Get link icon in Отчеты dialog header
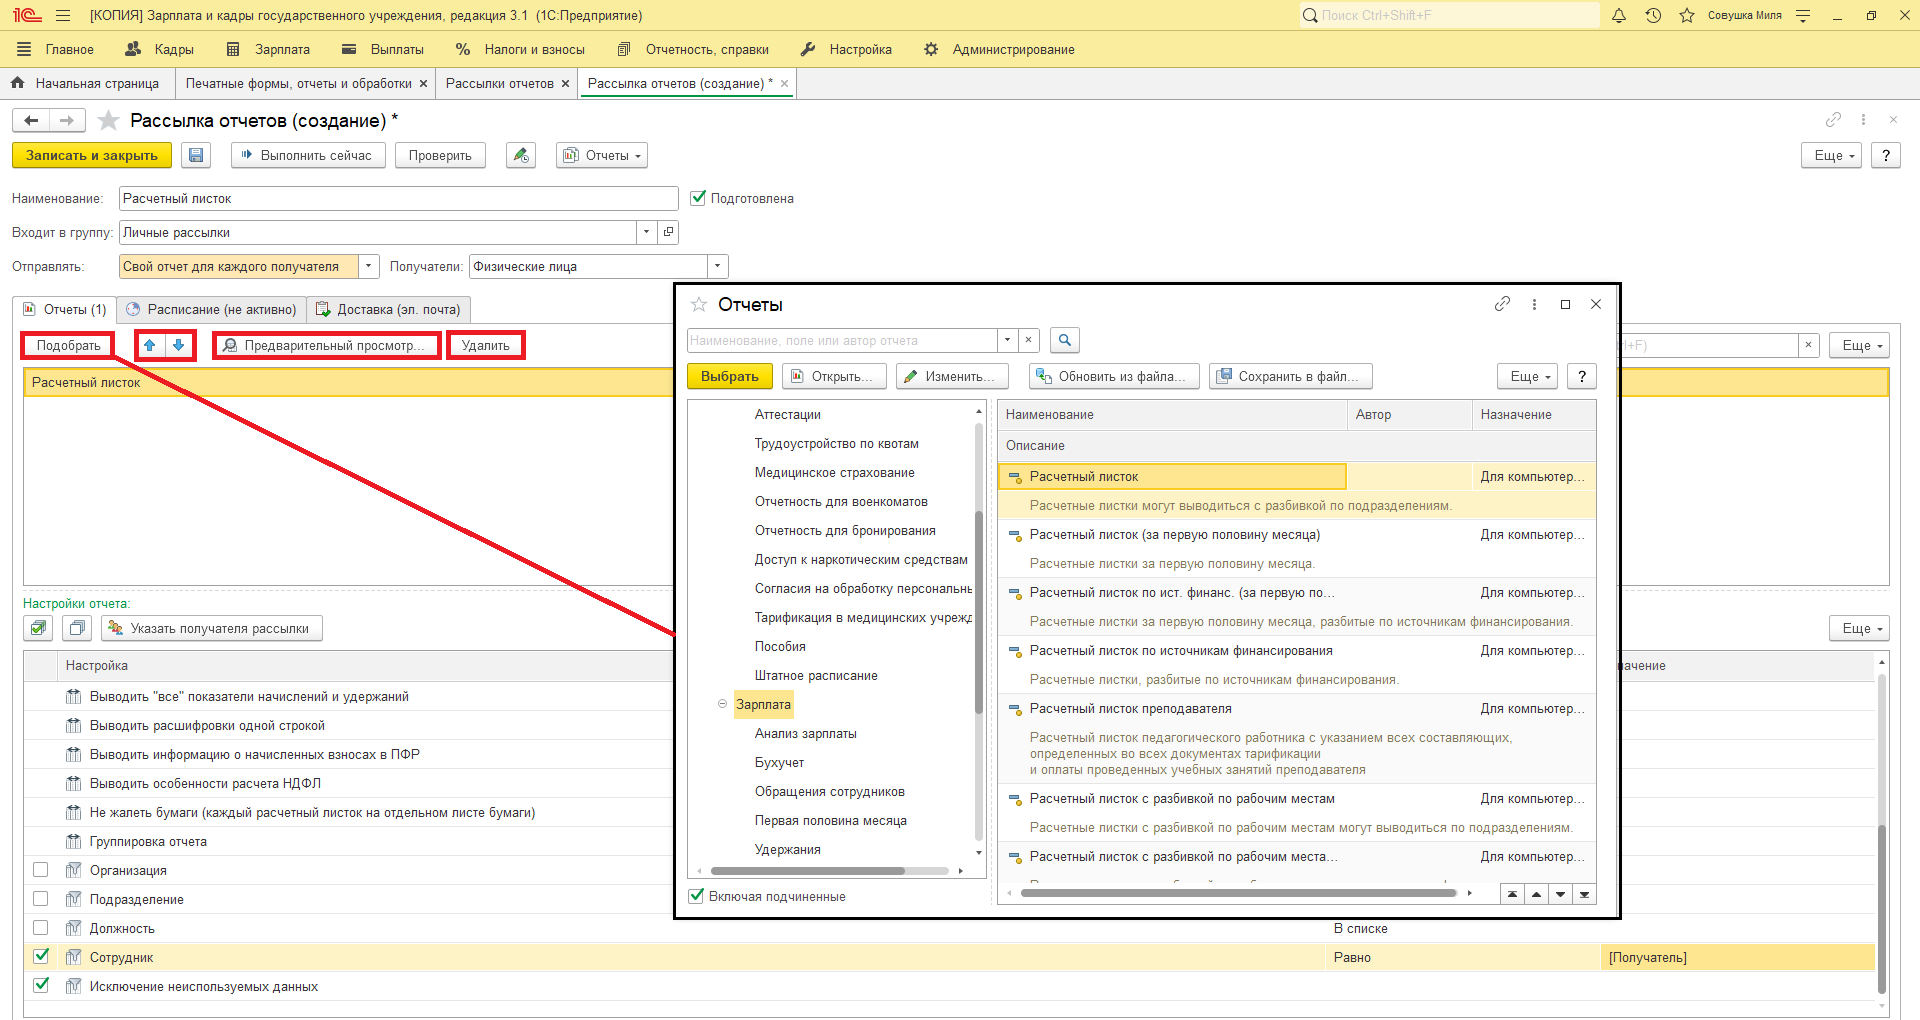Screen dimensions: 1920x1020 click(1502, 304)
